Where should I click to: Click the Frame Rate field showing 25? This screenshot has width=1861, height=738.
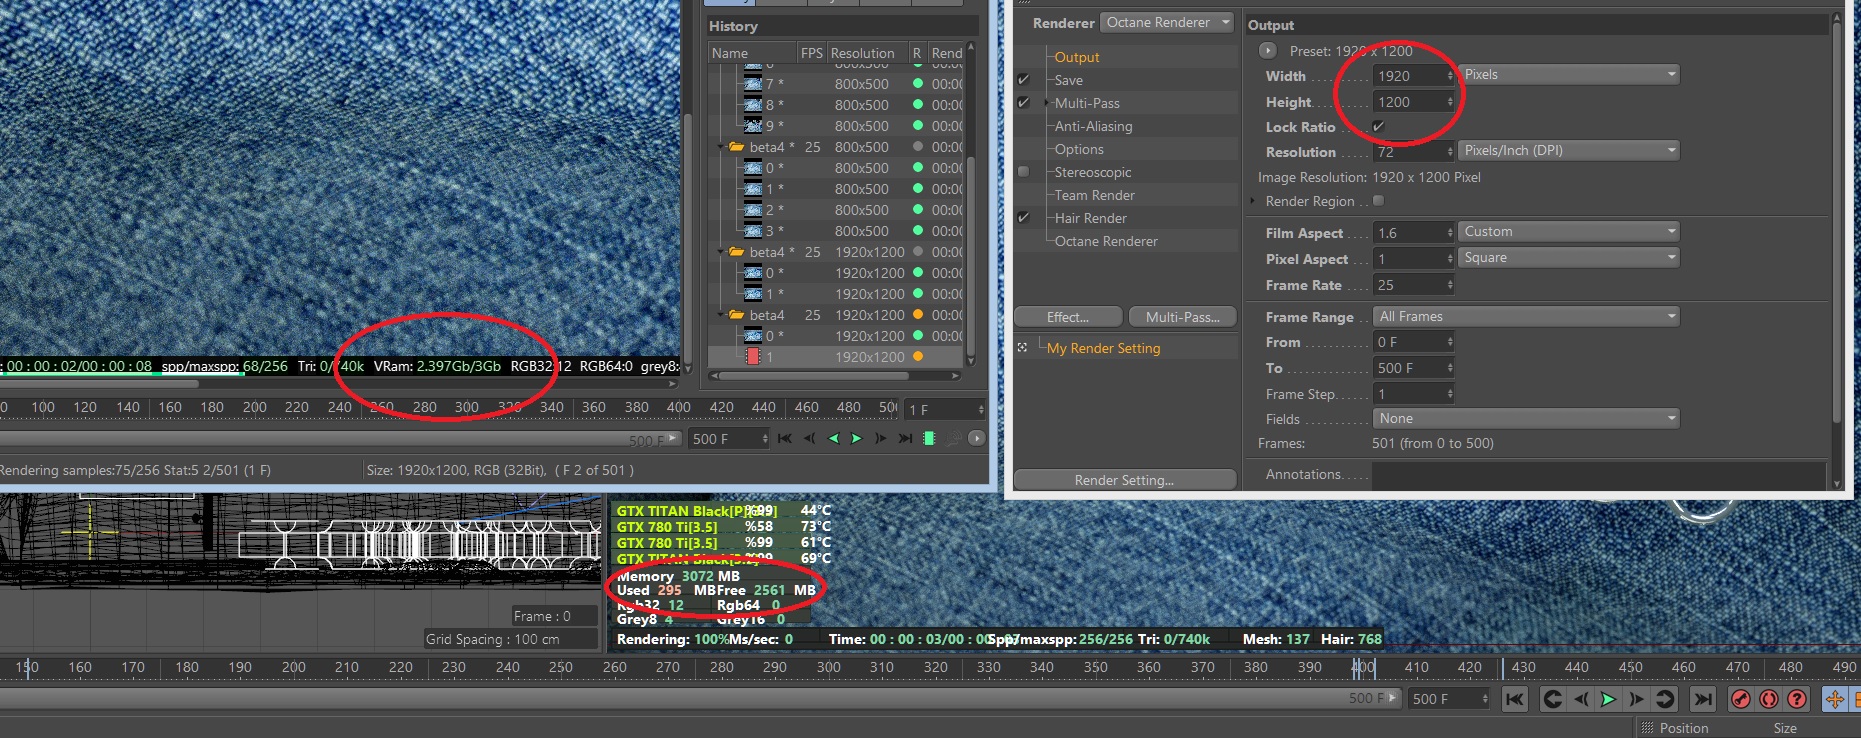pos(1413,285)
